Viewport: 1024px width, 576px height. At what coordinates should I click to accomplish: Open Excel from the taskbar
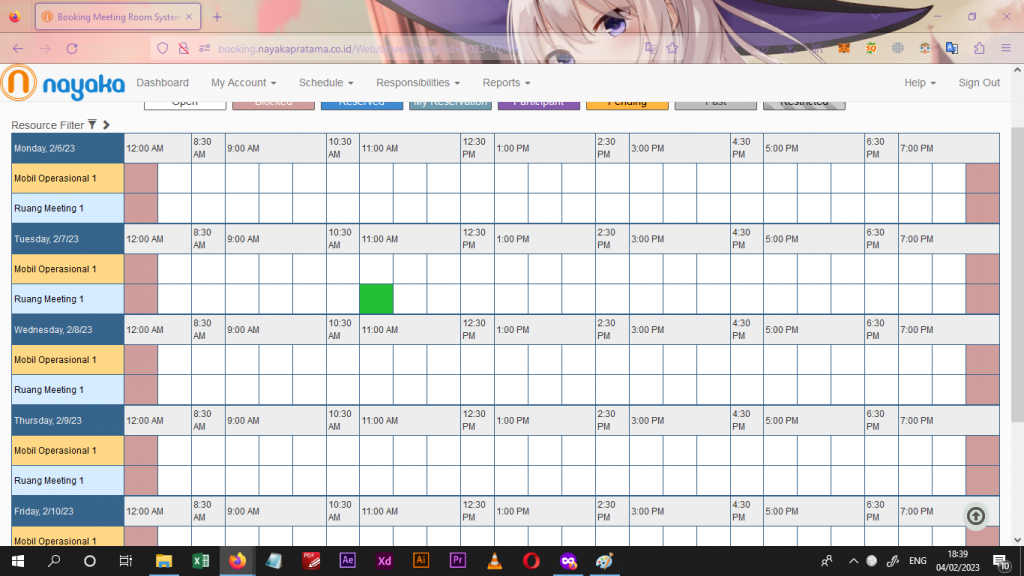point(200,561)
